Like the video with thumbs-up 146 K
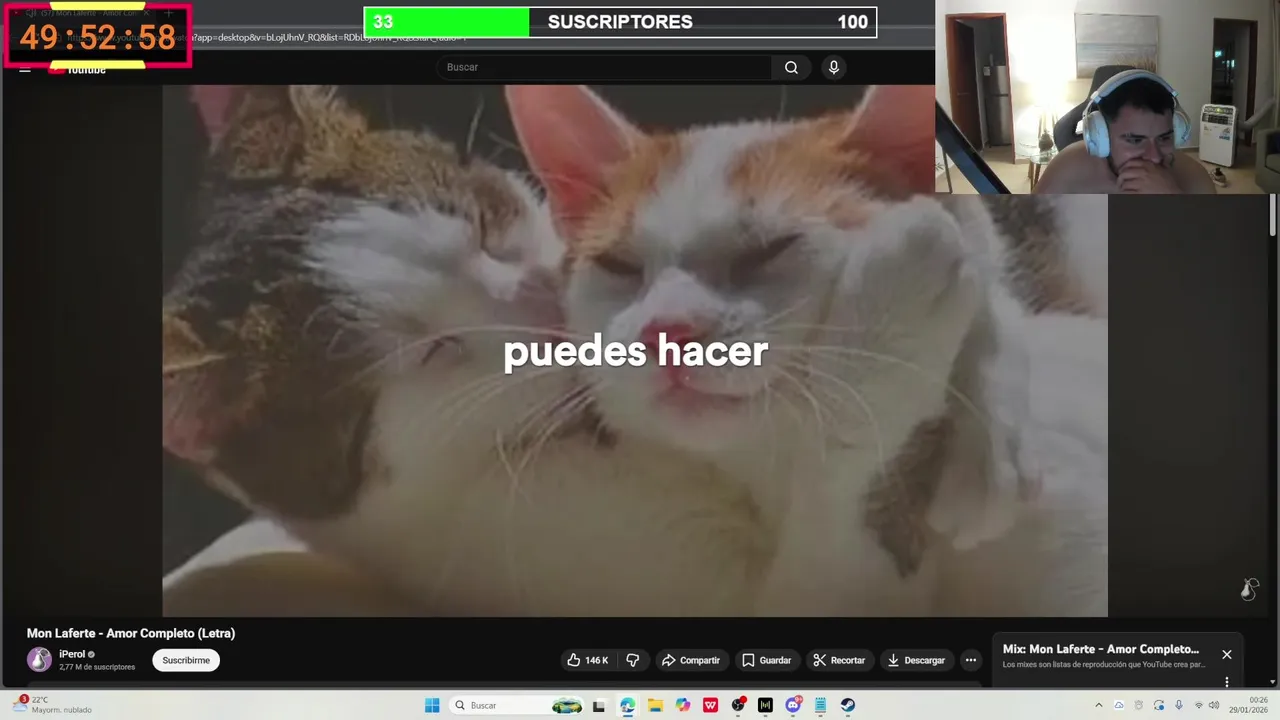Screen dimensions: 1280x720 point(587,660)
